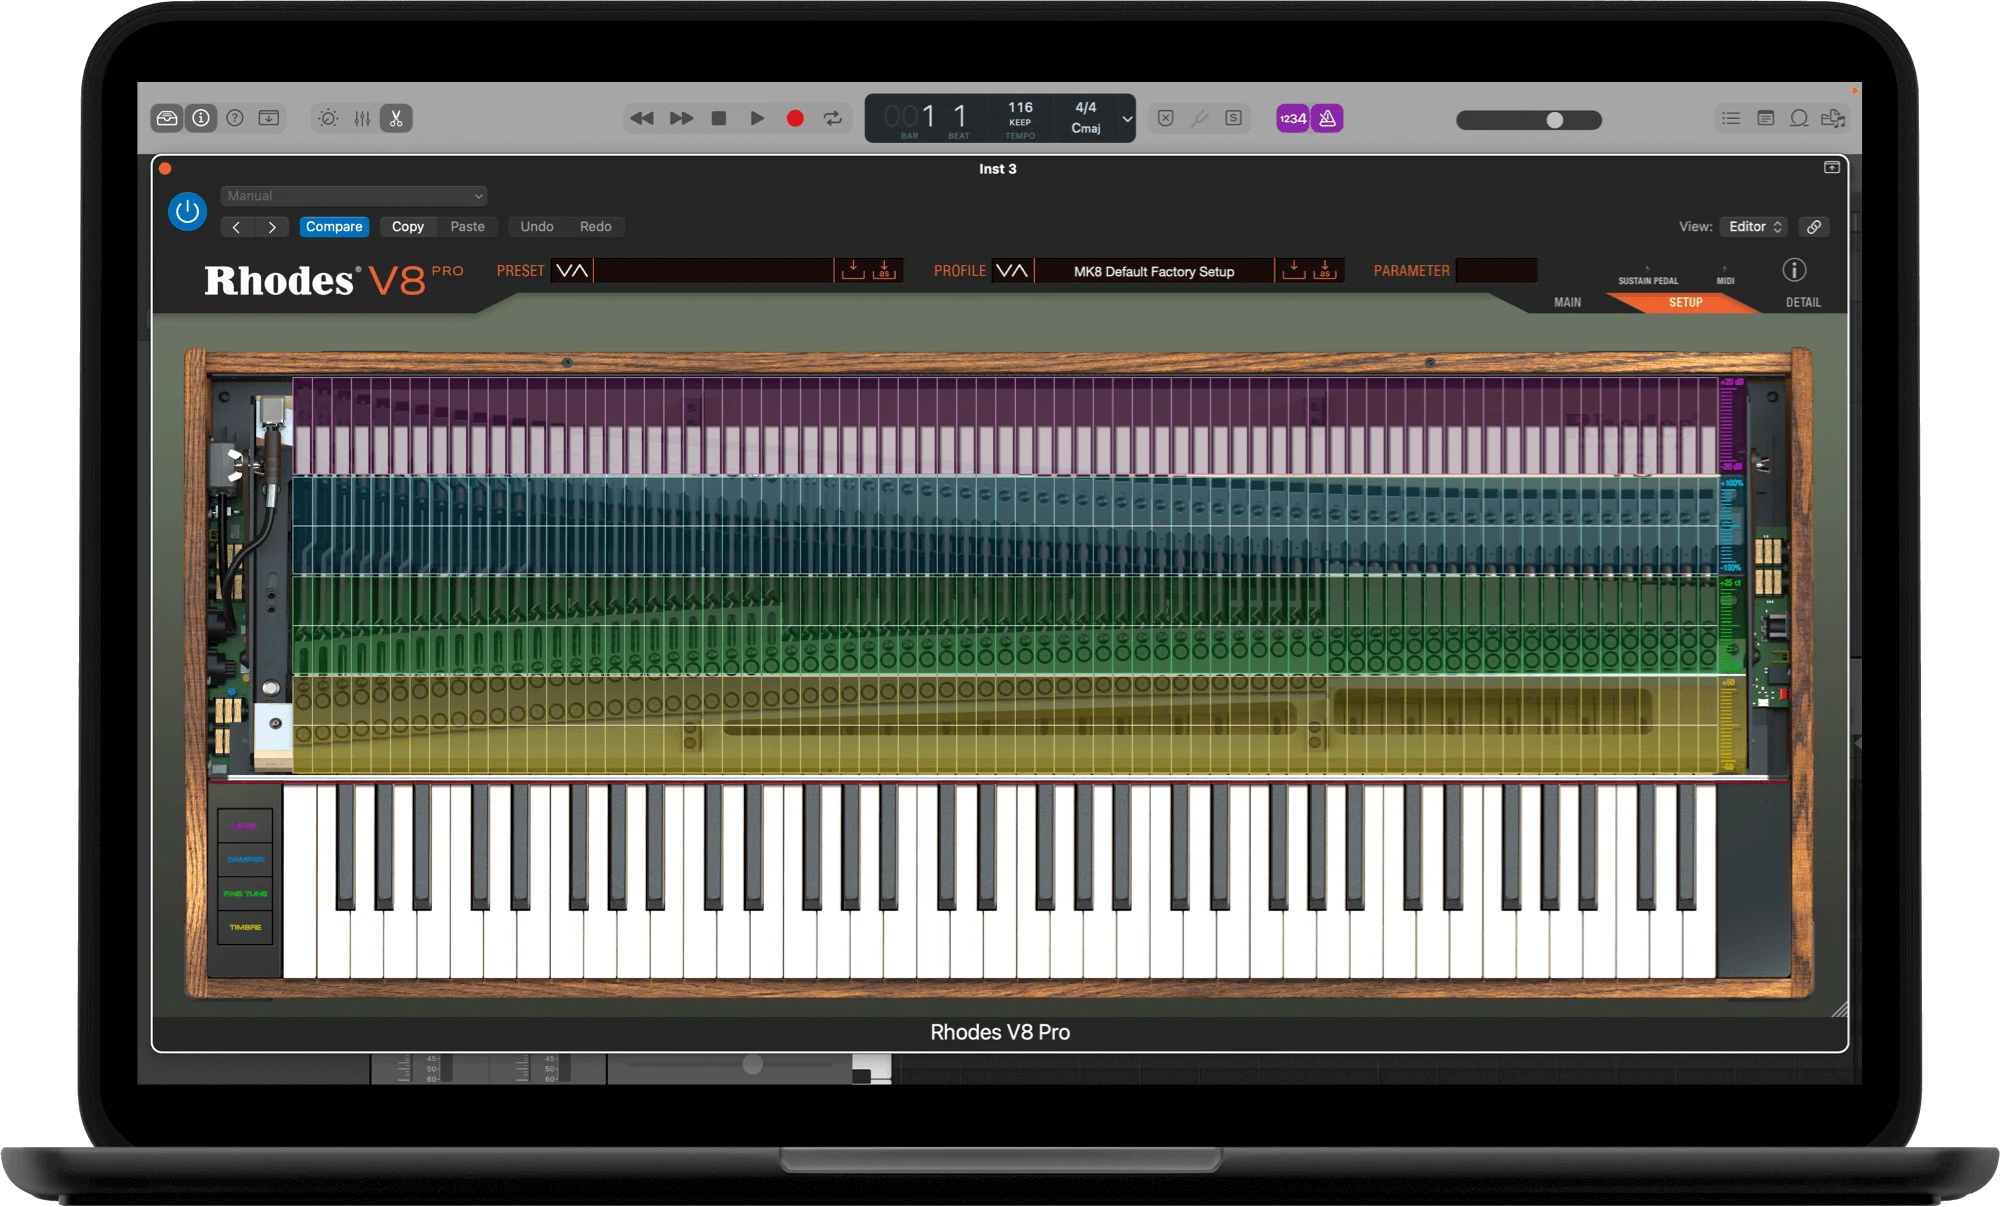The height and width of the screenshot is (1207, 2000).
Task: Open the Manual settings dropdown
Action: point(354,196)
